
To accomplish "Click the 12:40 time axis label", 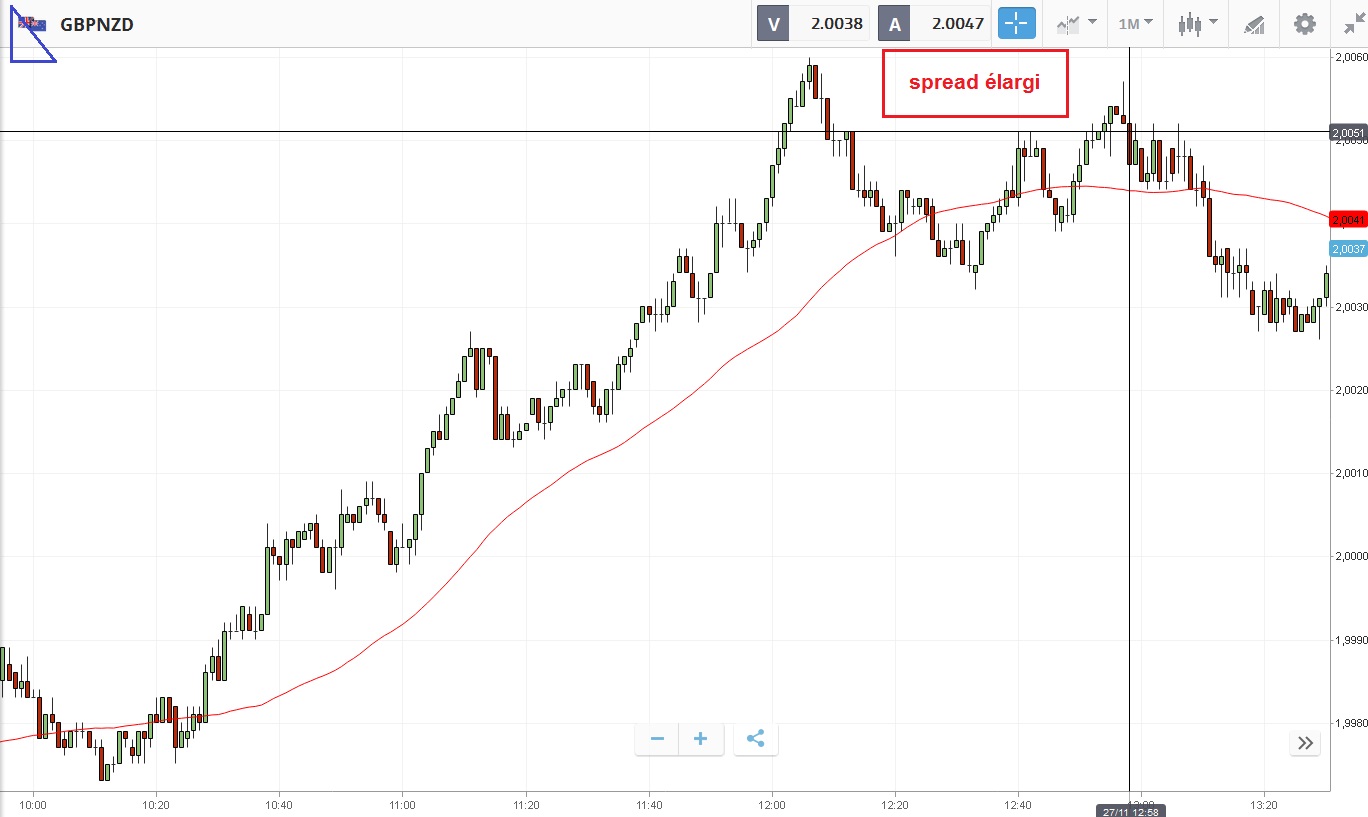I will tap(1018, 804).
